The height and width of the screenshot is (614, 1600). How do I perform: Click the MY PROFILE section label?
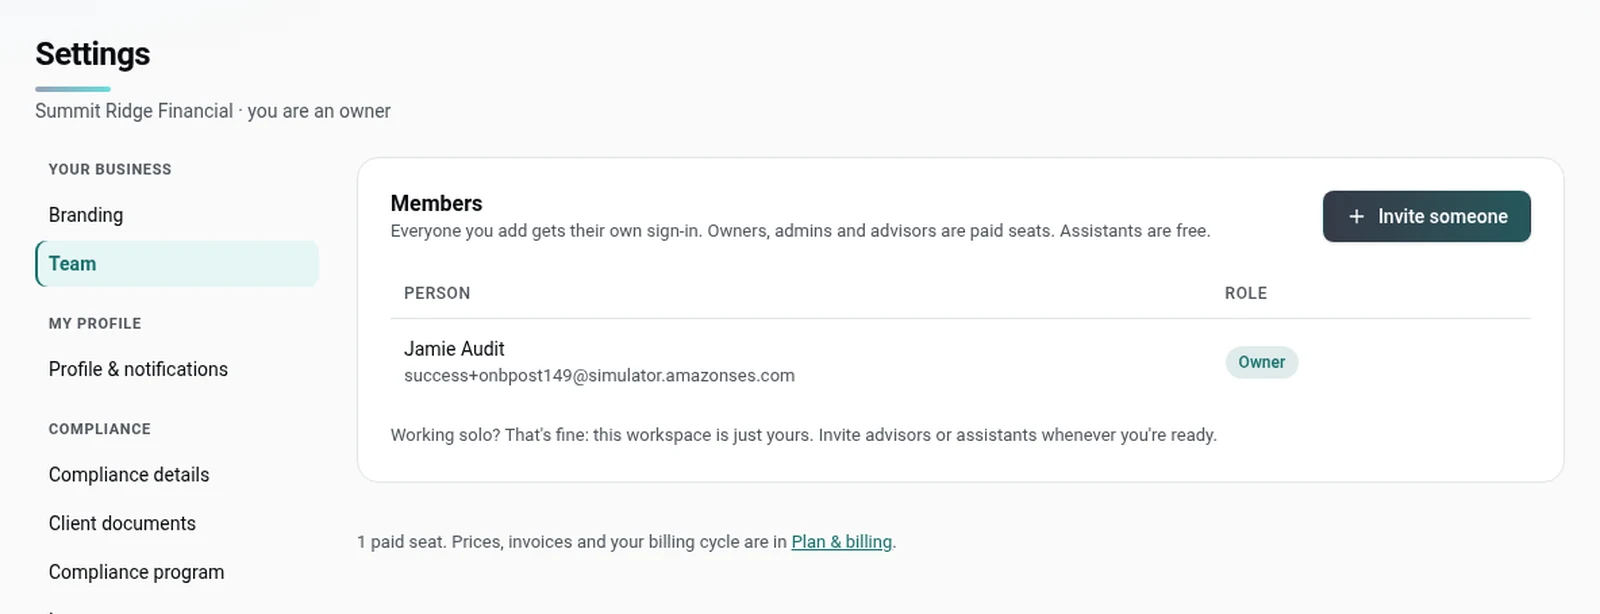click(x=95, y=324)
